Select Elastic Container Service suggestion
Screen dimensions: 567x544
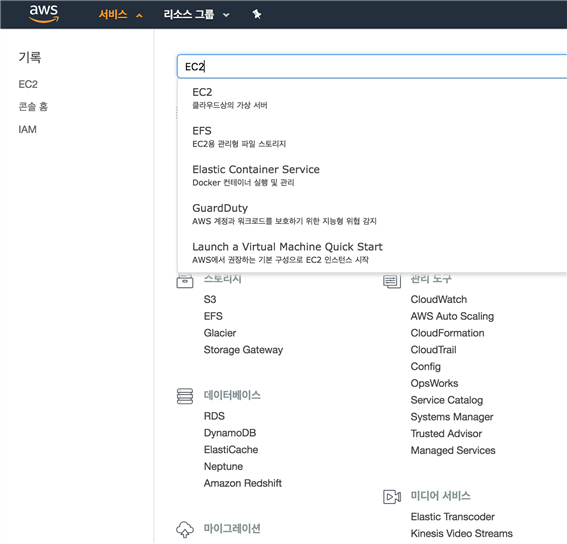(x=372, y=175)
